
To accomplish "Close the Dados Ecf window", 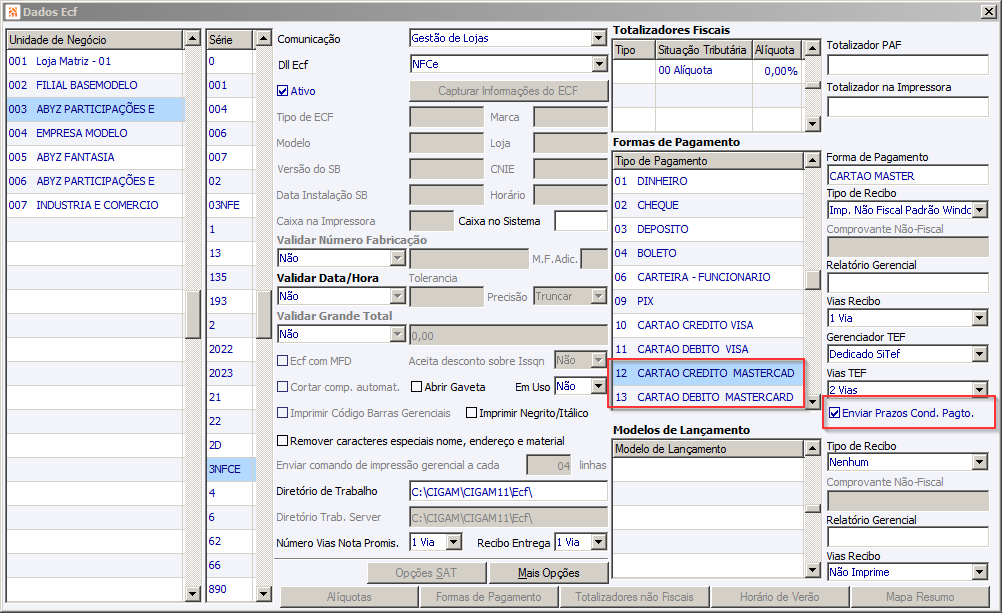I will coord(987,12).
